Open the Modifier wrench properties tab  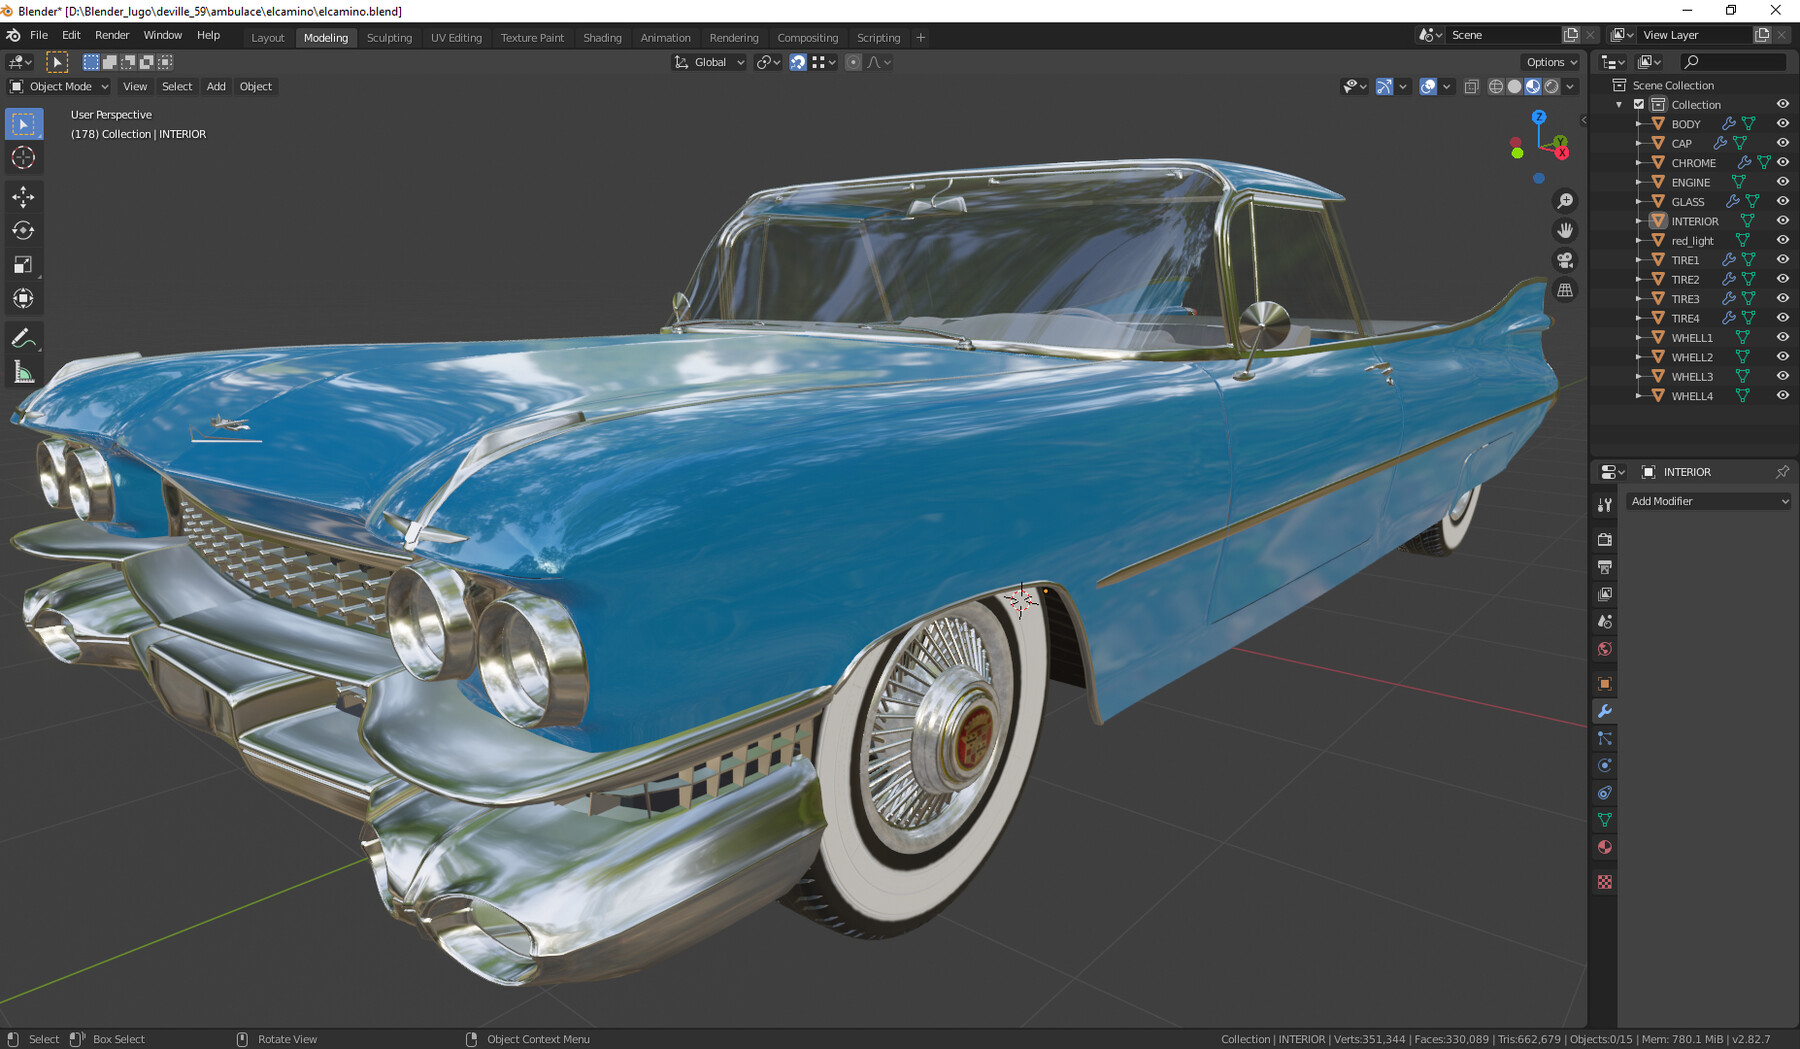(x=1605, y=711)
